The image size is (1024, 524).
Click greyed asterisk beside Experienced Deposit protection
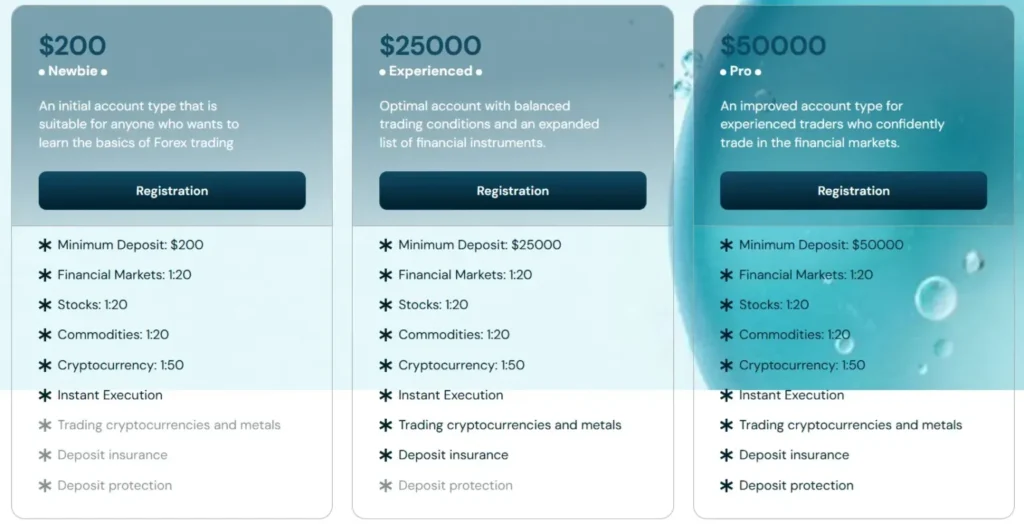tap(386, 486)
